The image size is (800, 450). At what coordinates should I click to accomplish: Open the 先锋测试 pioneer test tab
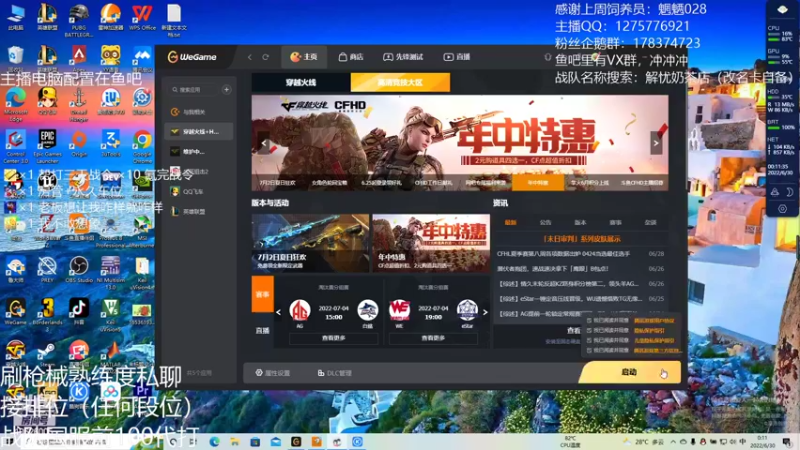403,57
